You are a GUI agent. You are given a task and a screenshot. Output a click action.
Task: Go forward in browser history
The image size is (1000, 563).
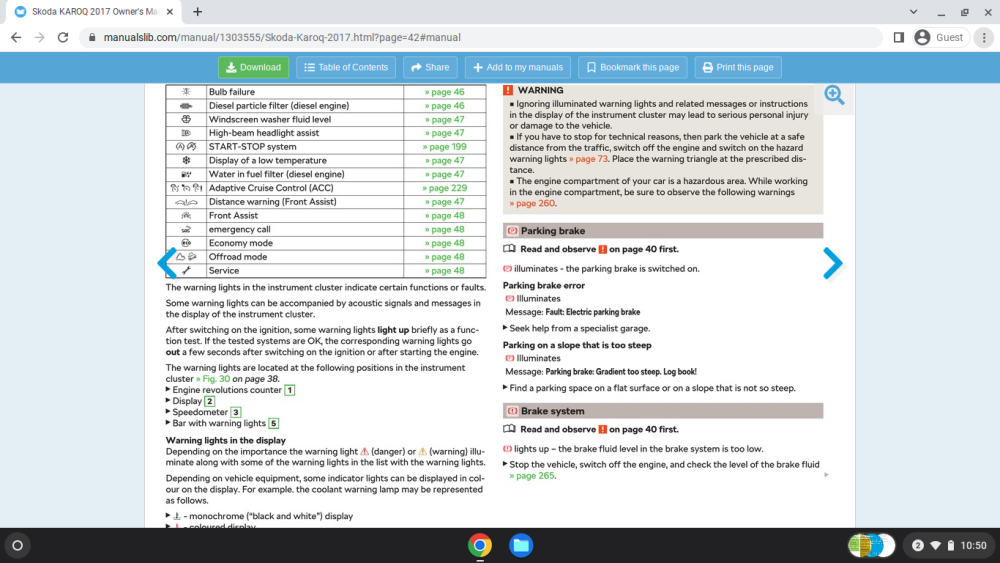pyautogui.click(x=40, y=38)
